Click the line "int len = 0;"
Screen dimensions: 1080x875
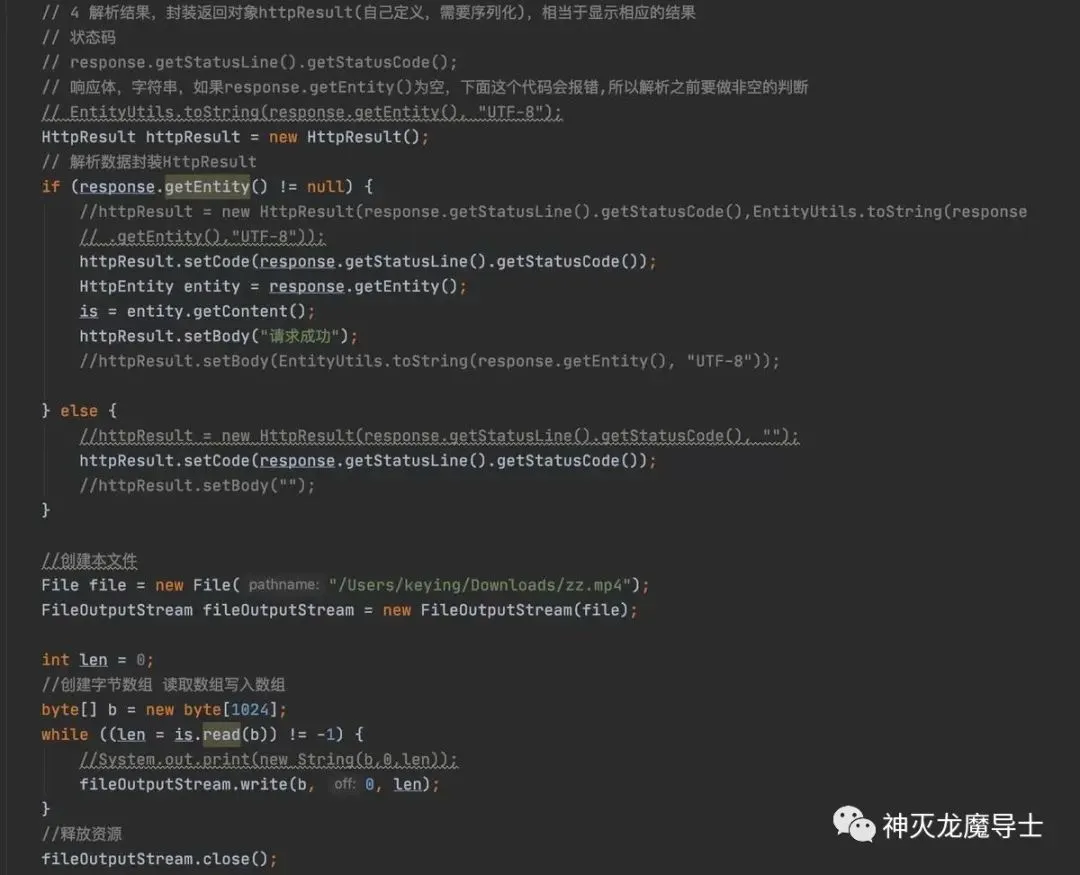point(97,659)
